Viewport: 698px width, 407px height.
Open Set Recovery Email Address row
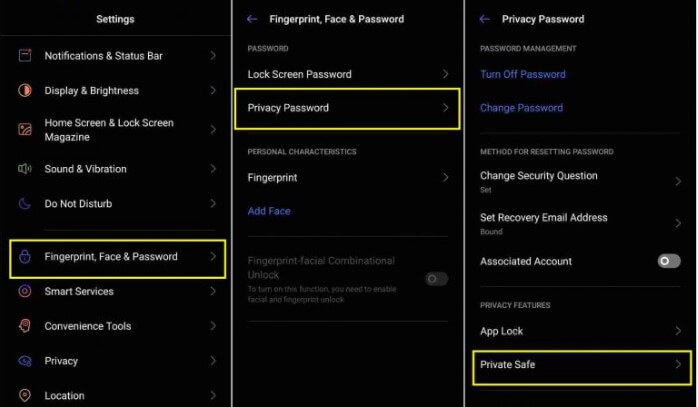(580, 224)
